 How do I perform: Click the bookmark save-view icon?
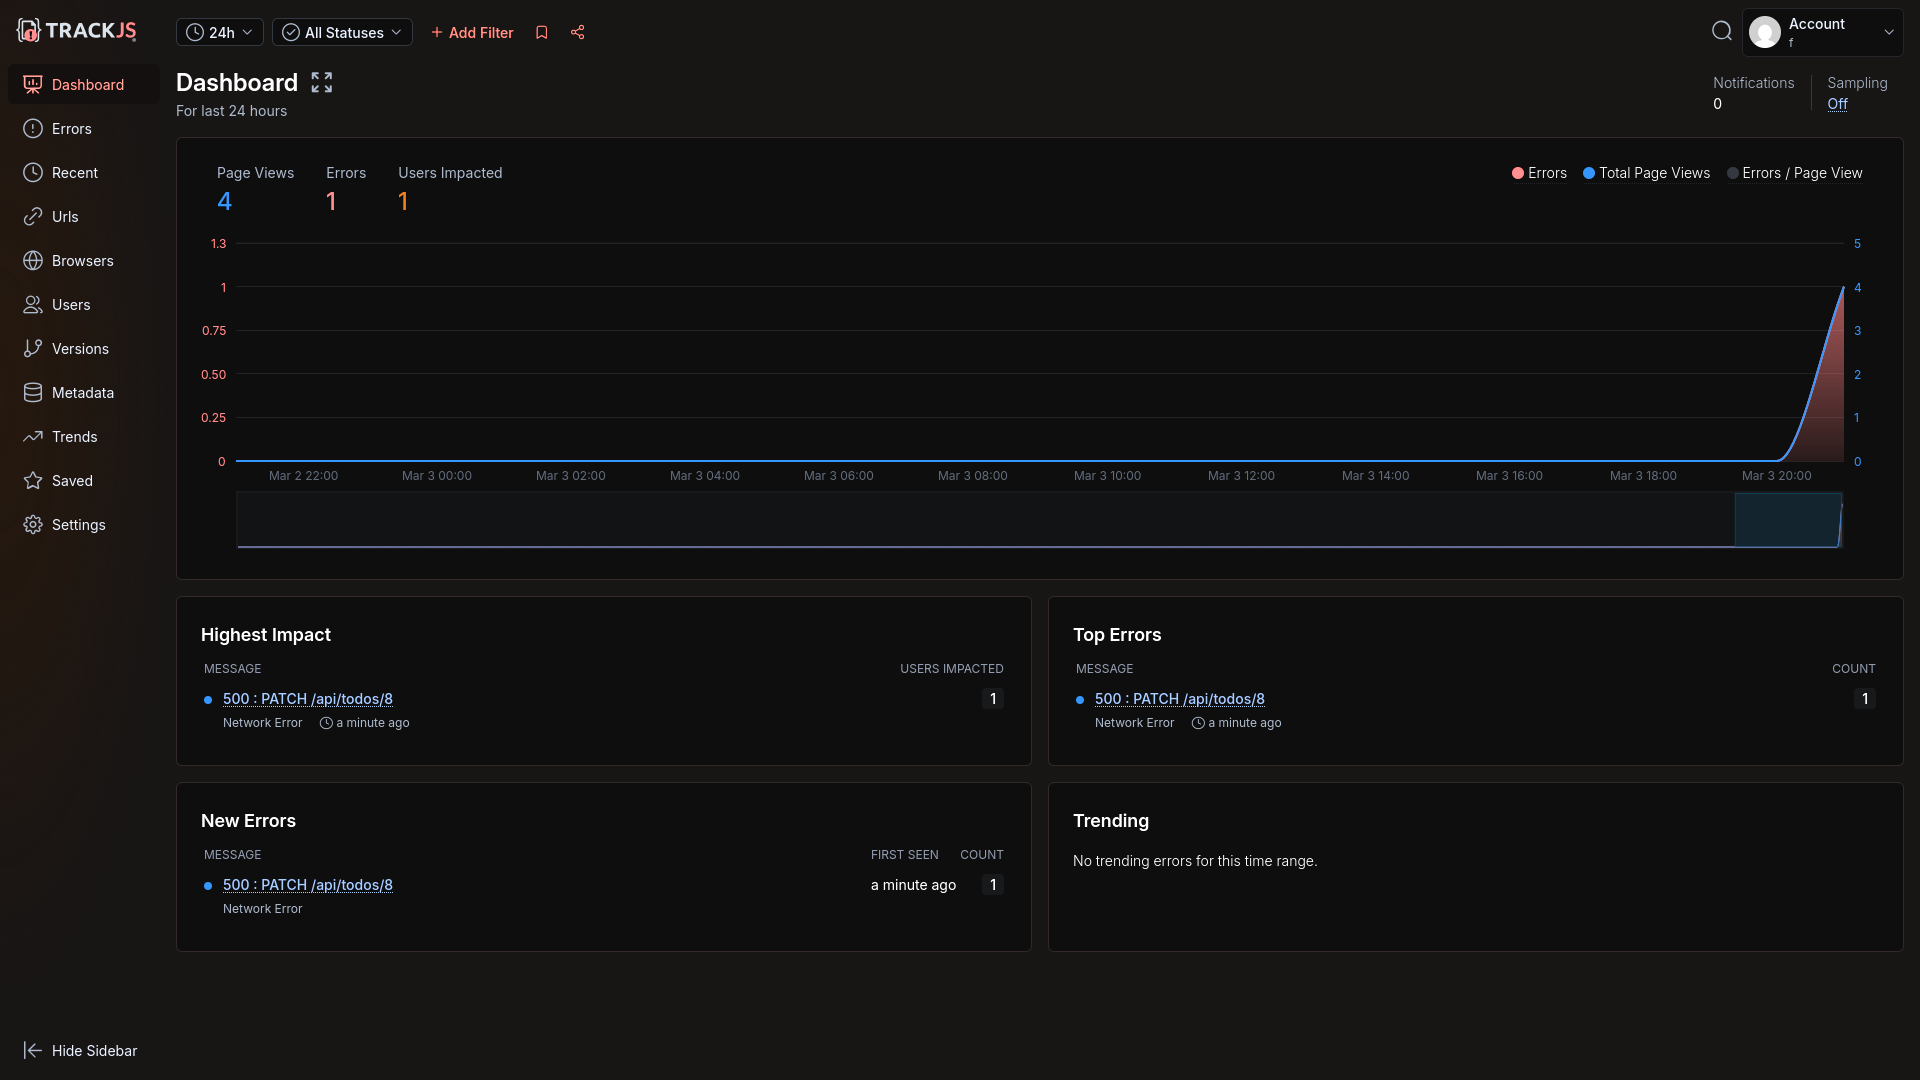pos(542,32)
